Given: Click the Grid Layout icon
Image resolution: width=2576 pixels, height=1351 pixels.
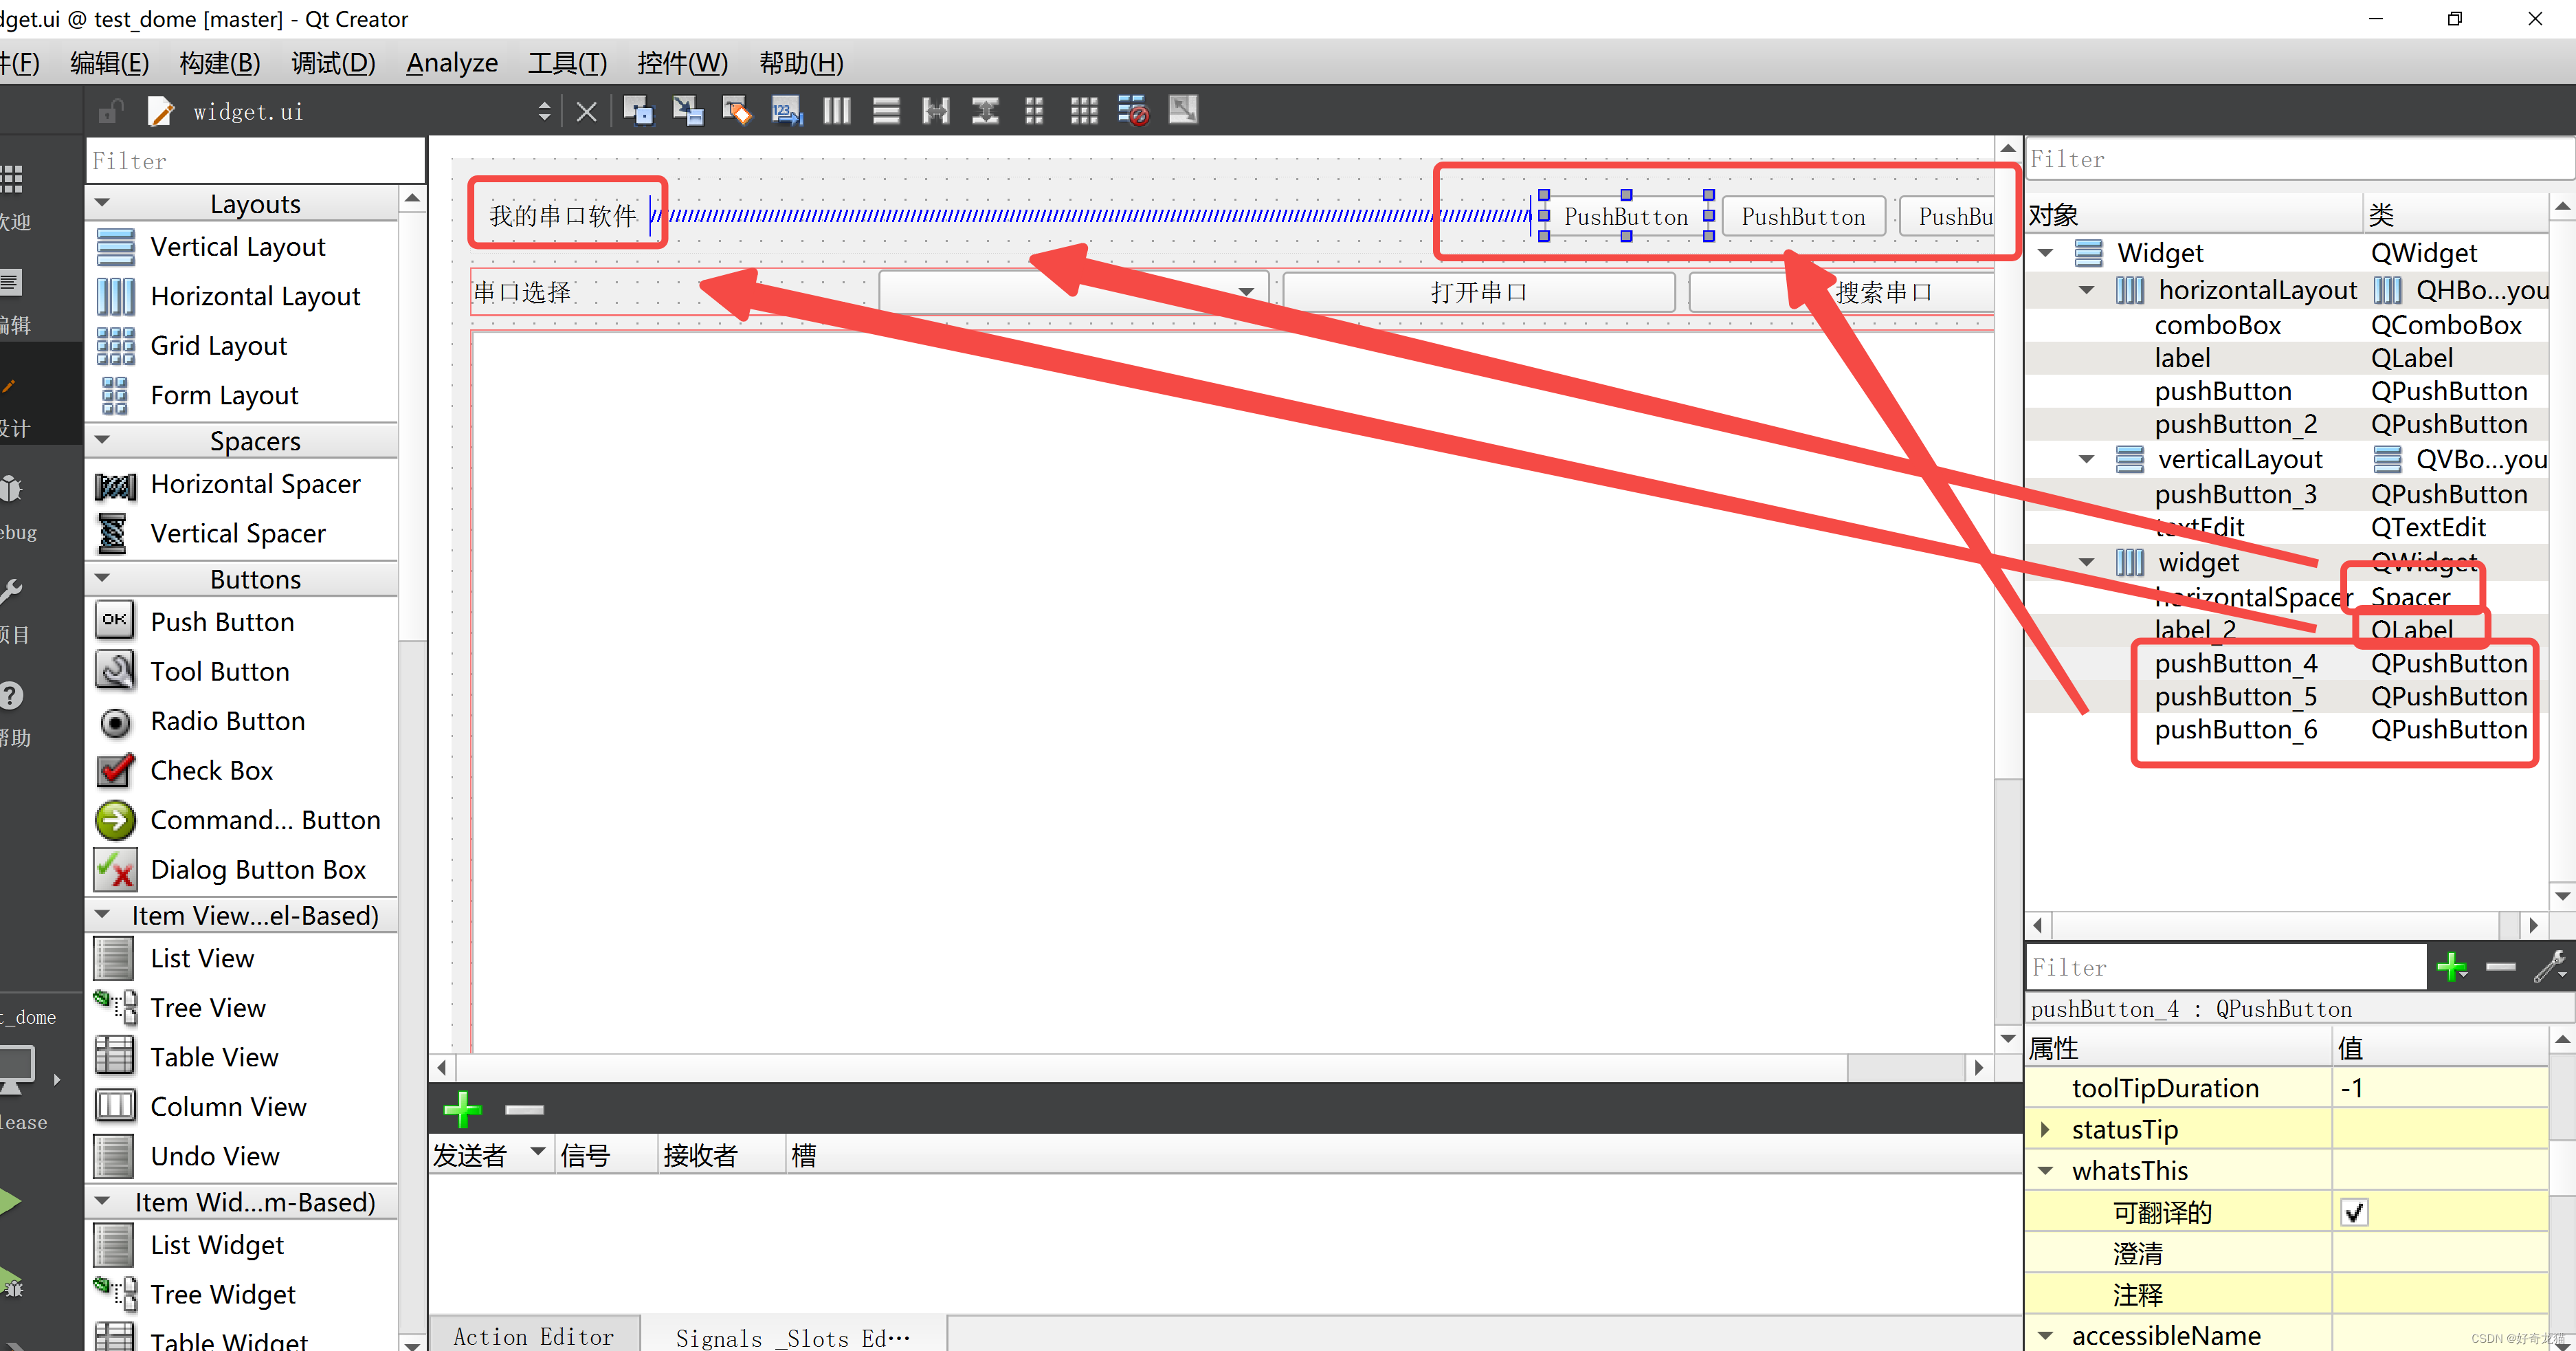Looking at the screenshot, I should [114, 346].
